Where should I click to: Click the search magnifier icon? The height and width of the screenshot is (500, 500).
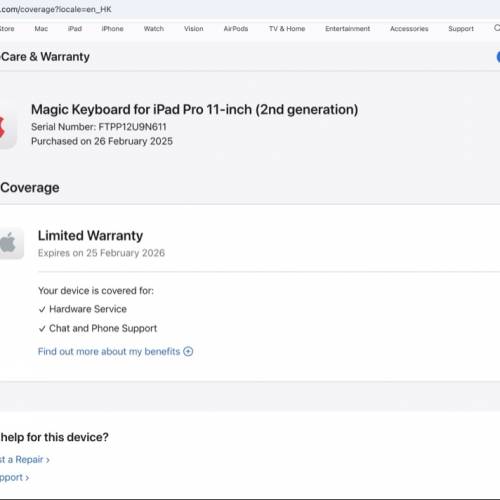point(497,28)
